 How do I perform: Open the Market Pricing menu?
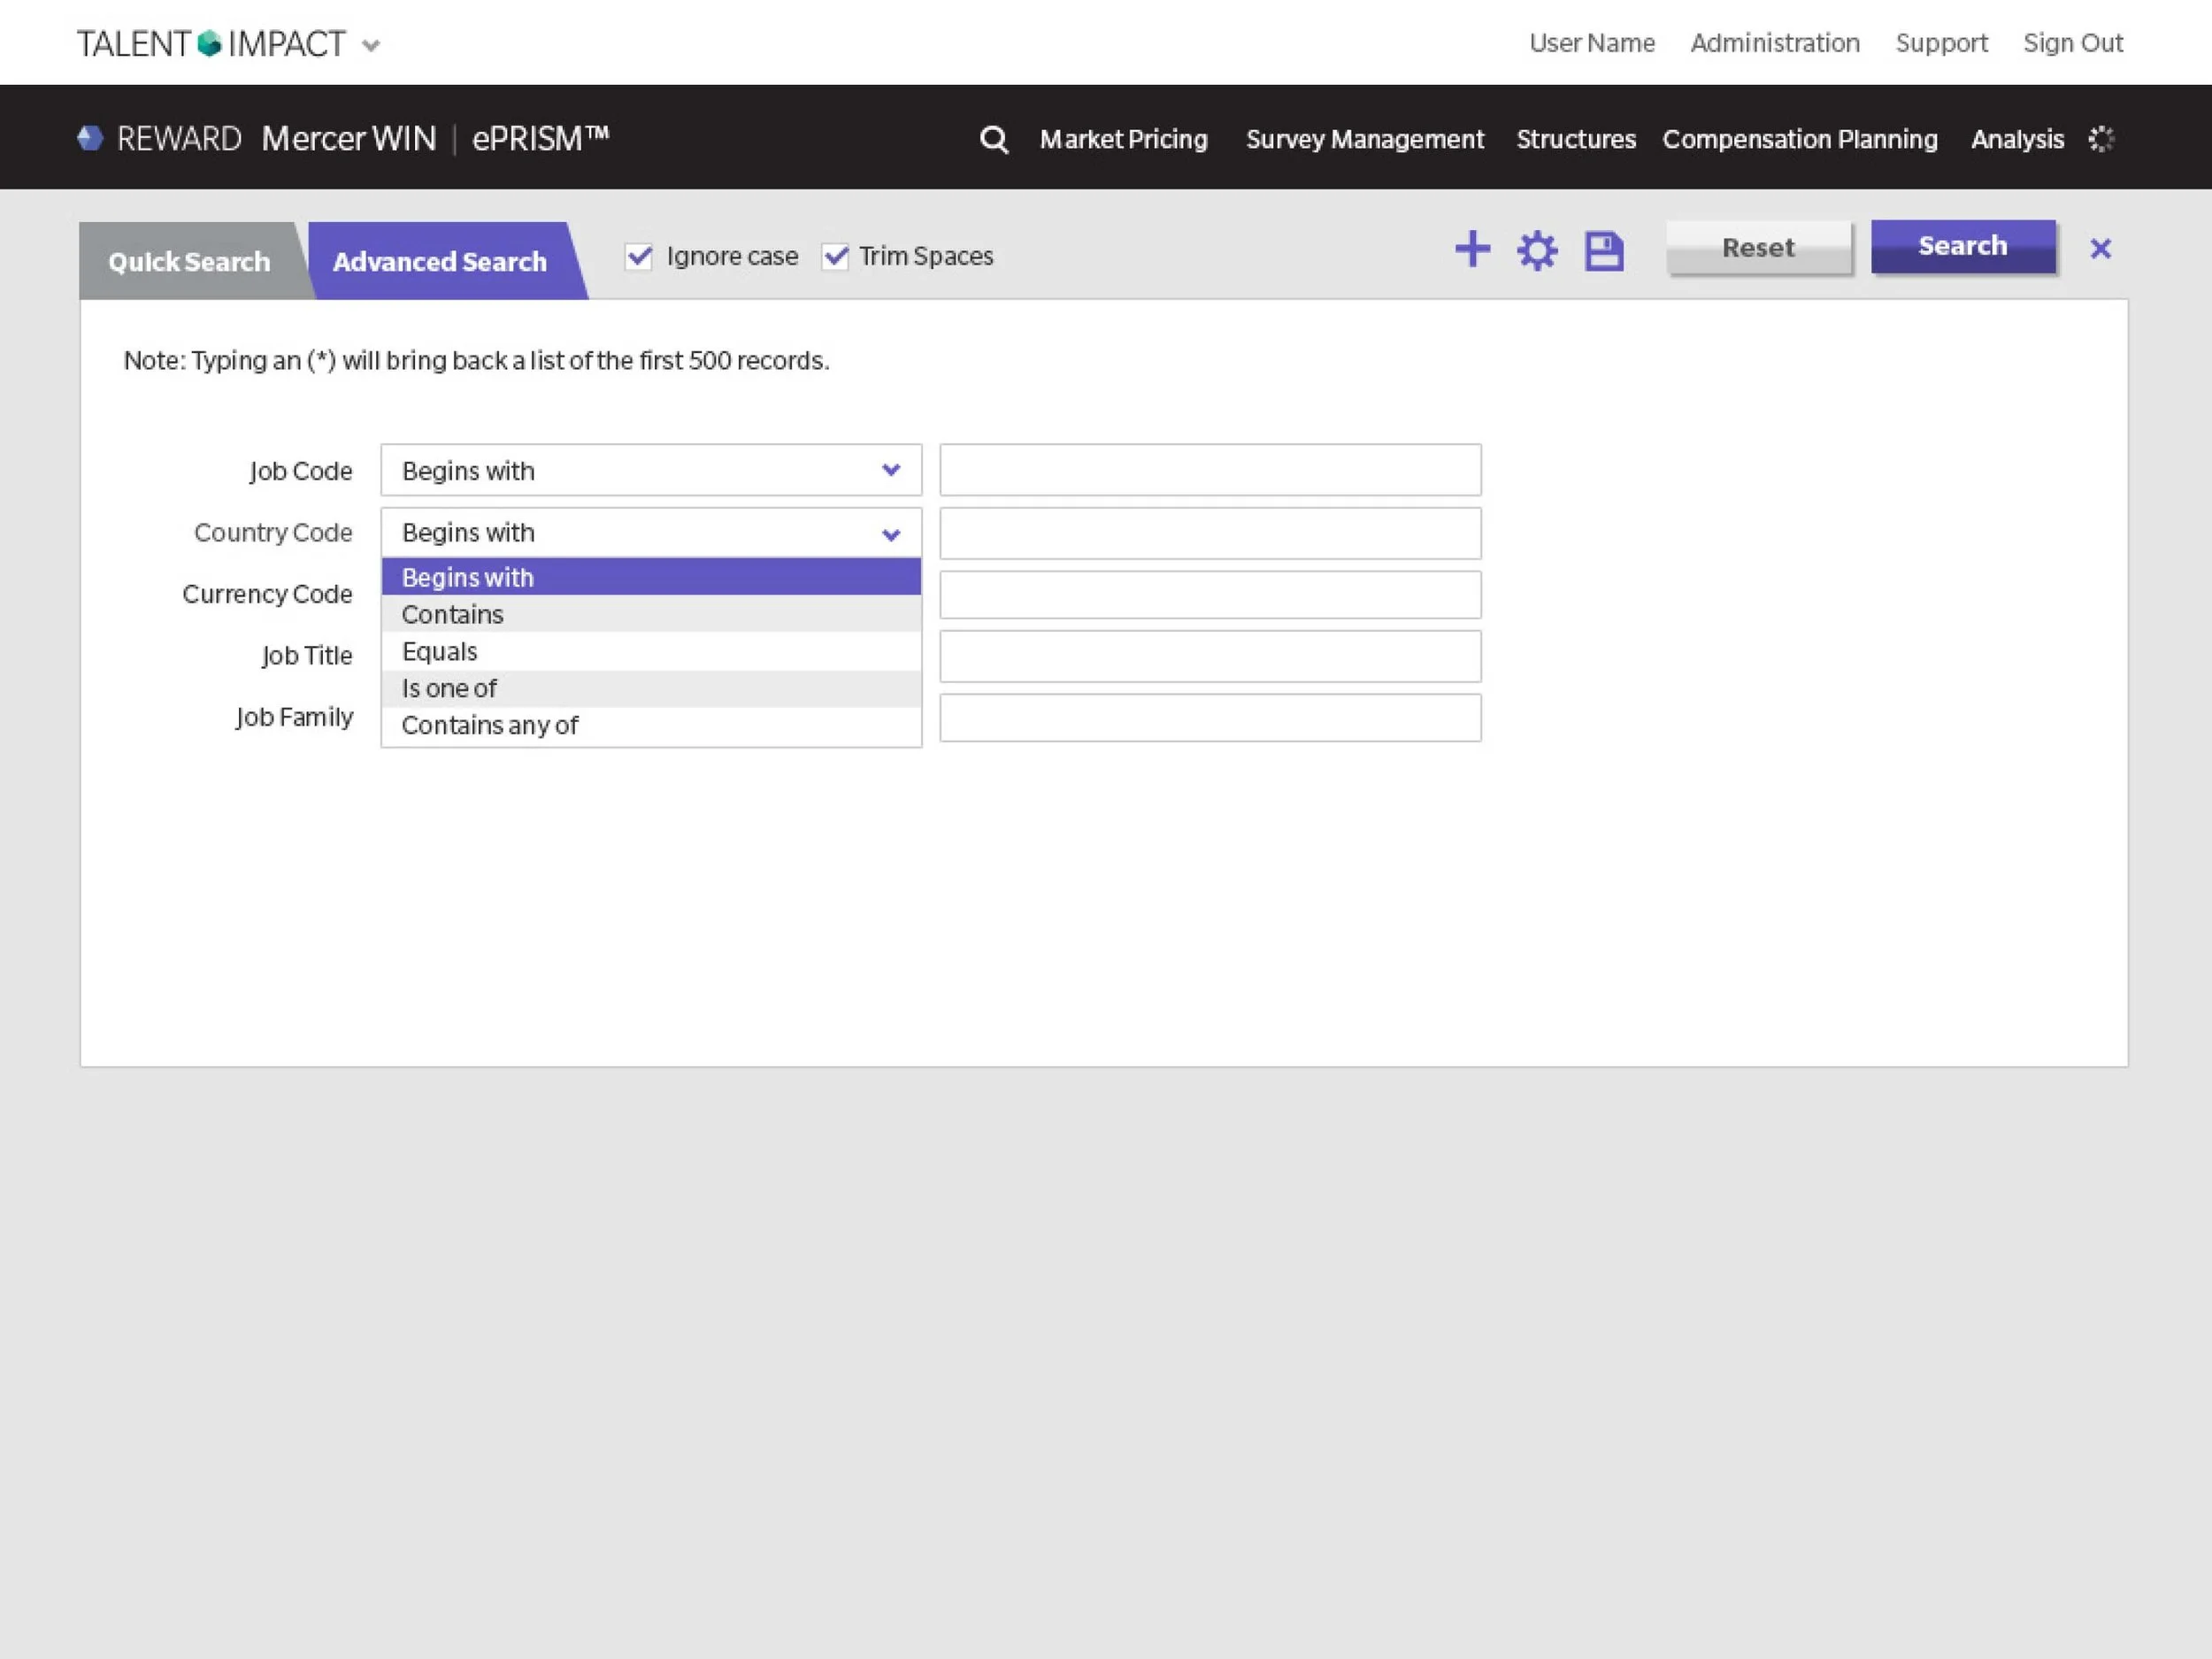pos(1124,139)
